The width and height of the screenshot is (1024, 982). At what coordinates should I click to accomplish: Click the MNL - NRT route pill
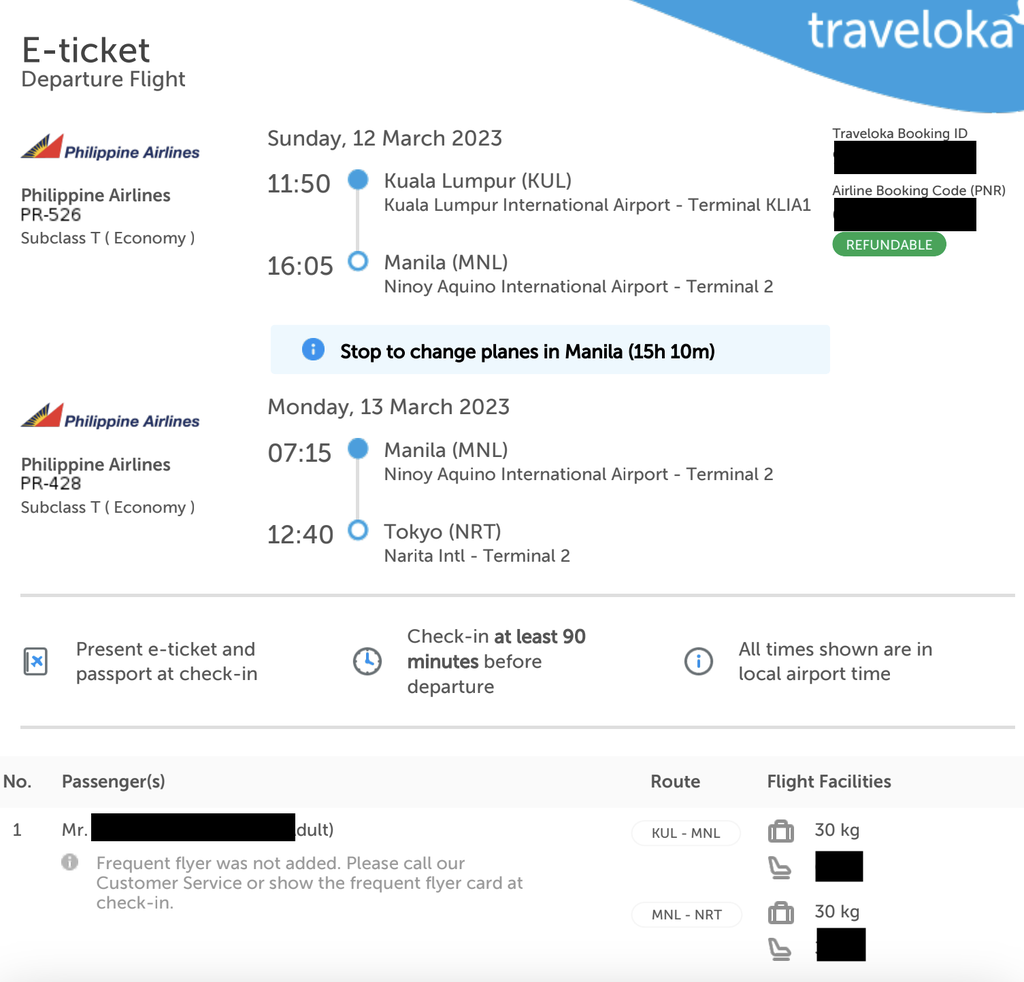click(686, 915)
